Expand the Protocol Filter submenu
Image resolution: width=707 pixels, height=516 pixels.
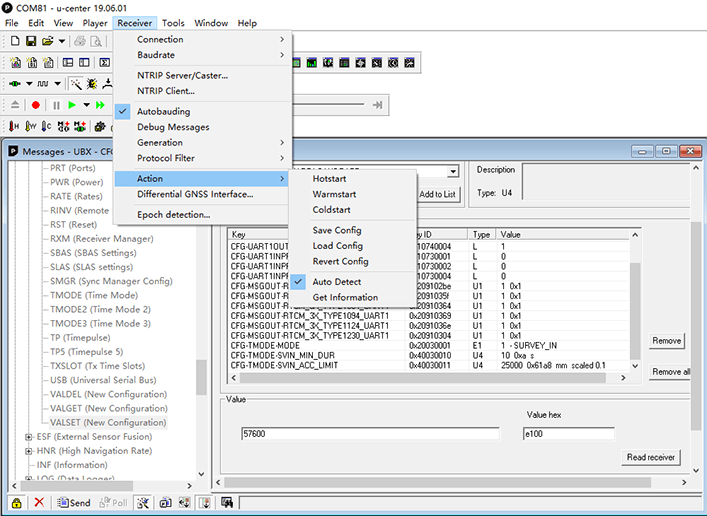click(x=201, y=158)
